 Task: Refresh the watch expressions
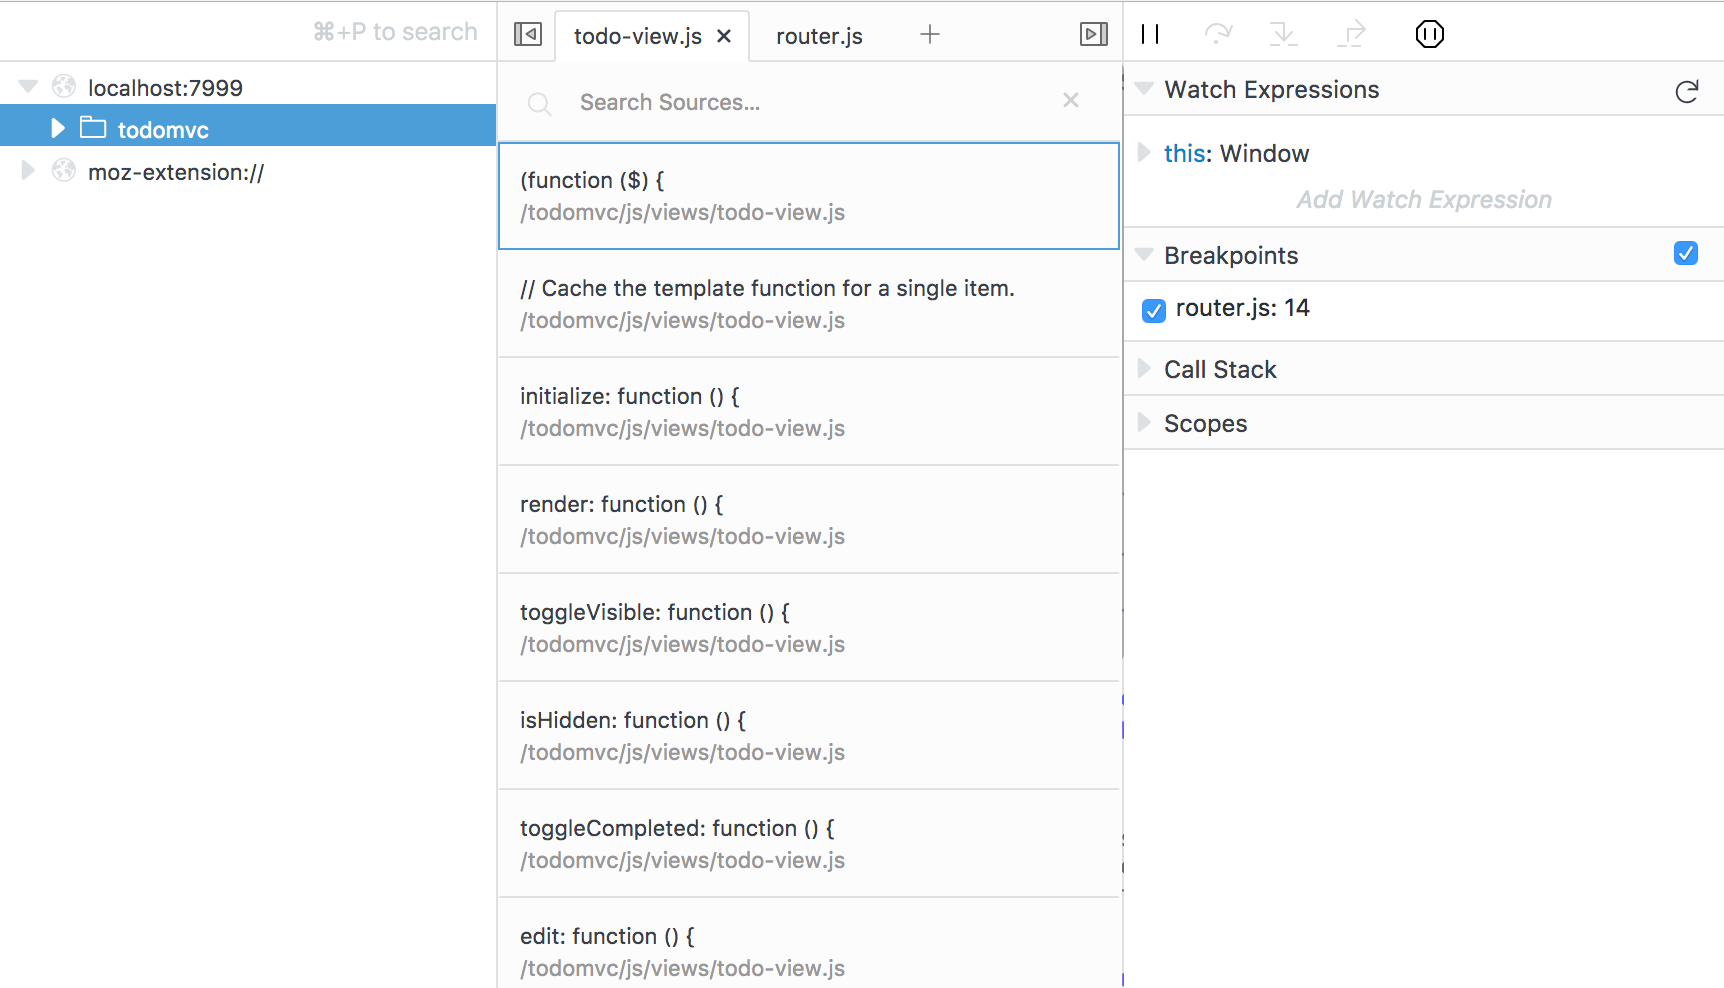tap(1686, 91)
